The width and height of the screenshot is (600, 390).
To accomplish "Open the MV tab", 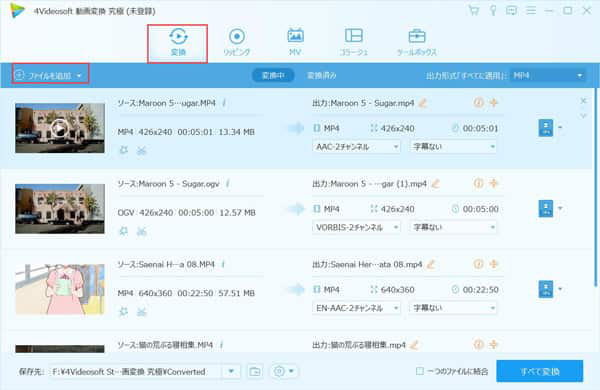I will click(295, 42).
